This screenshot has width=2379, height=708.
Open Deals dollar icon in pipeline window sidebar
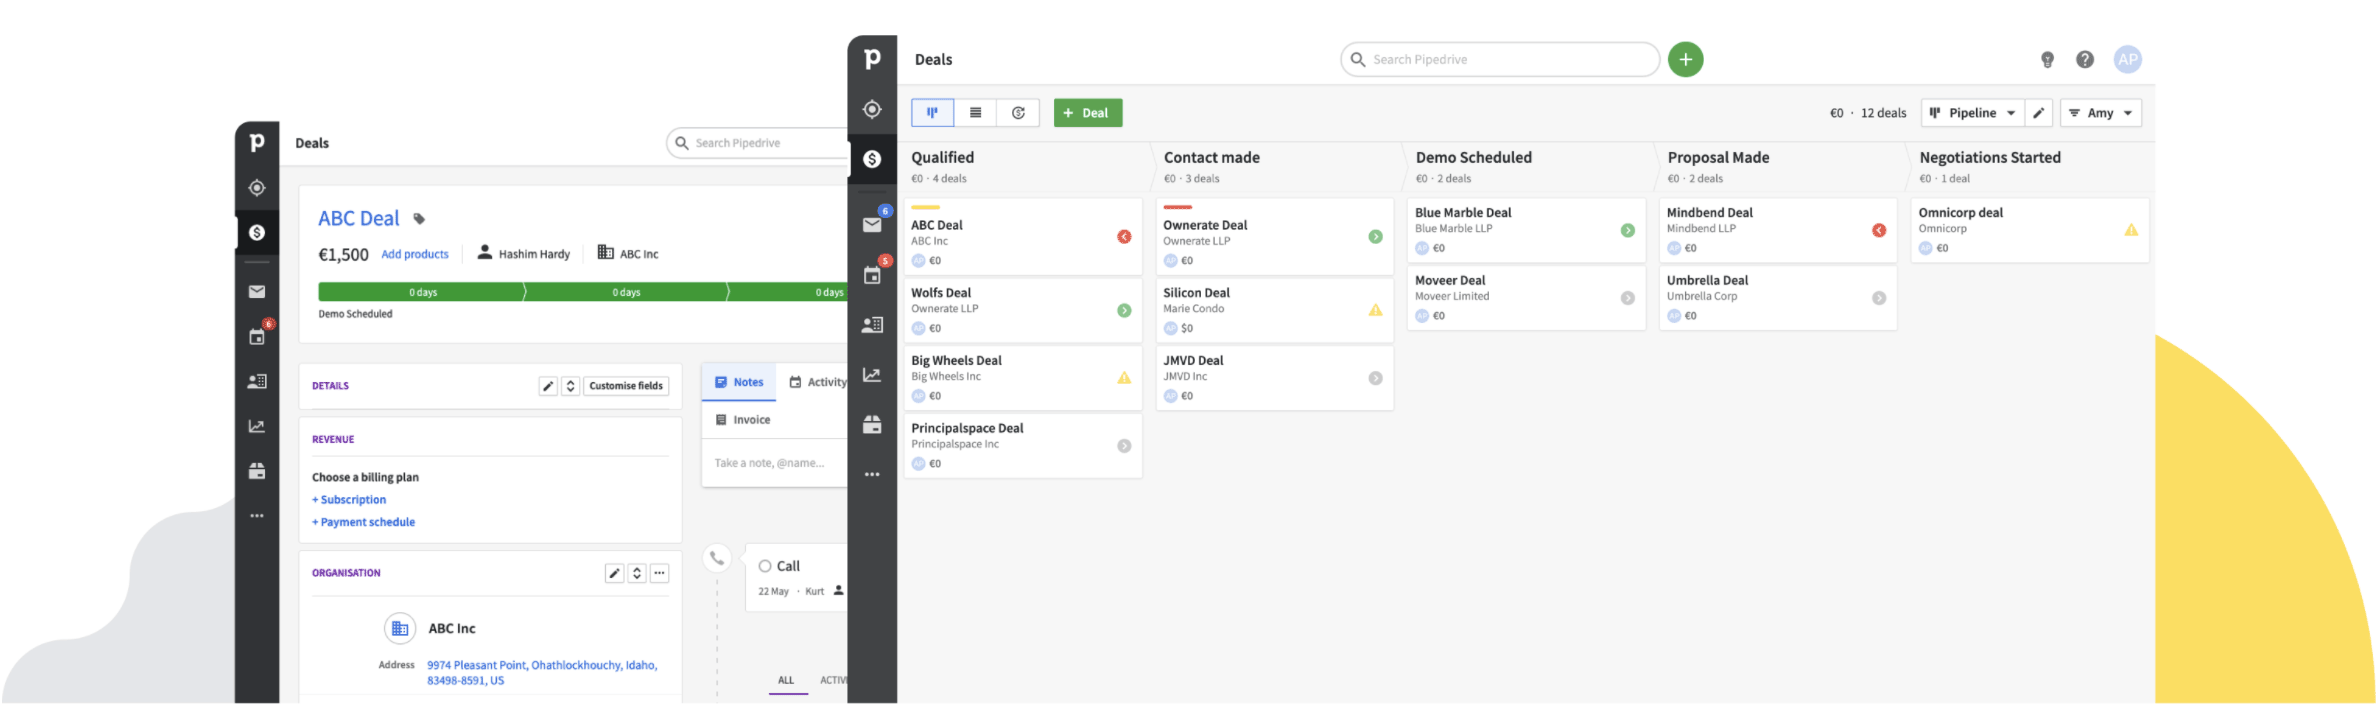tap(872, 159)
